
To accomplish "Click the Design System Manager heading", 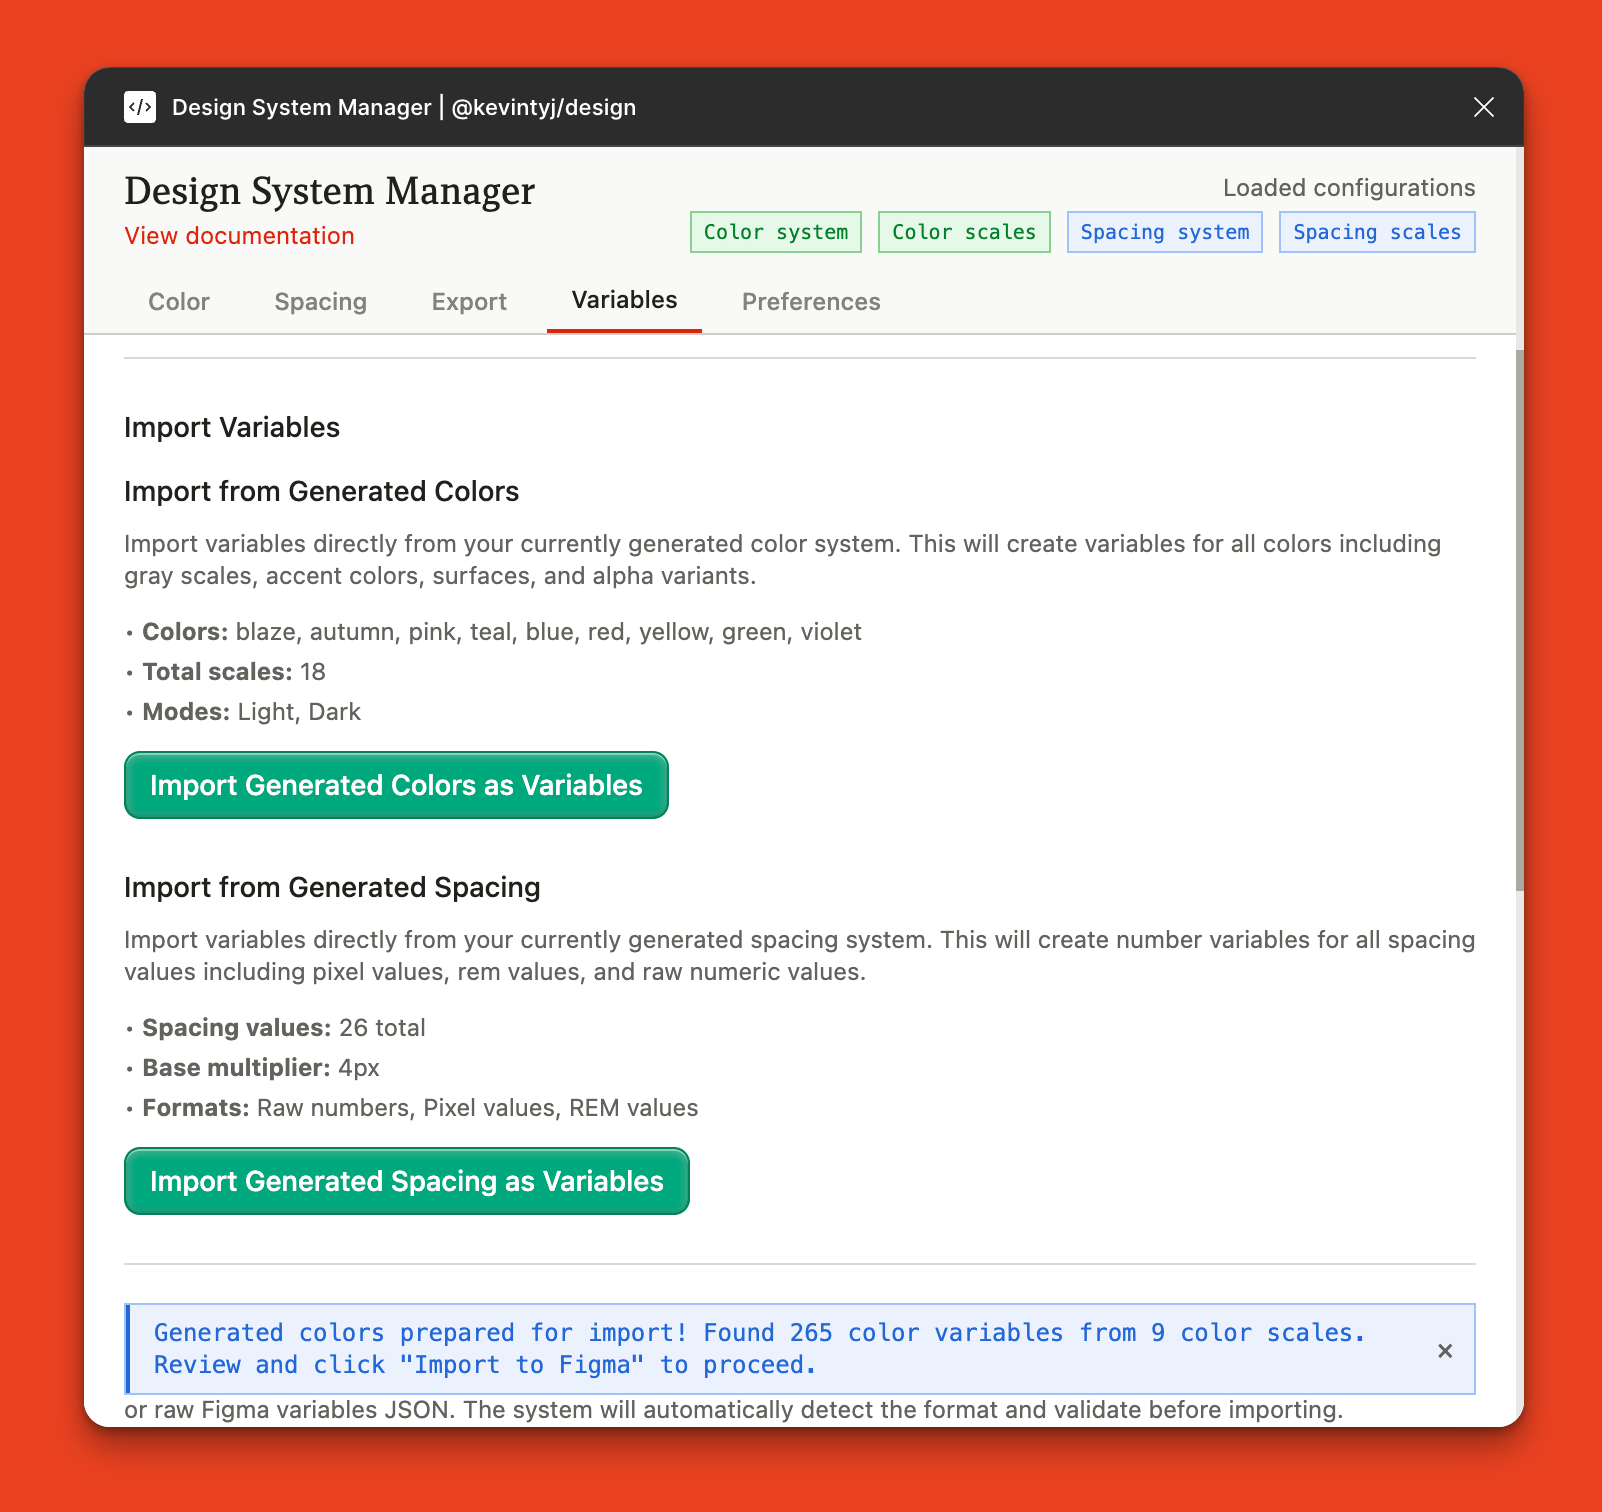I will 329,190.
